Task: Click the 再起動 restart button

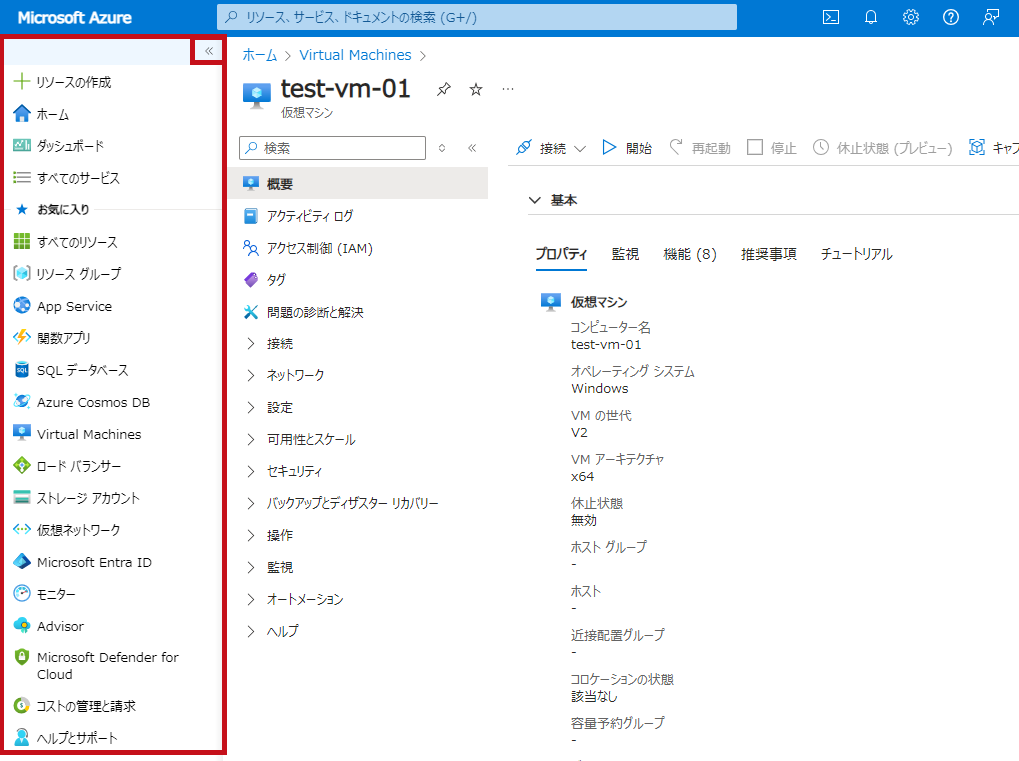Action: click(700, 148)
